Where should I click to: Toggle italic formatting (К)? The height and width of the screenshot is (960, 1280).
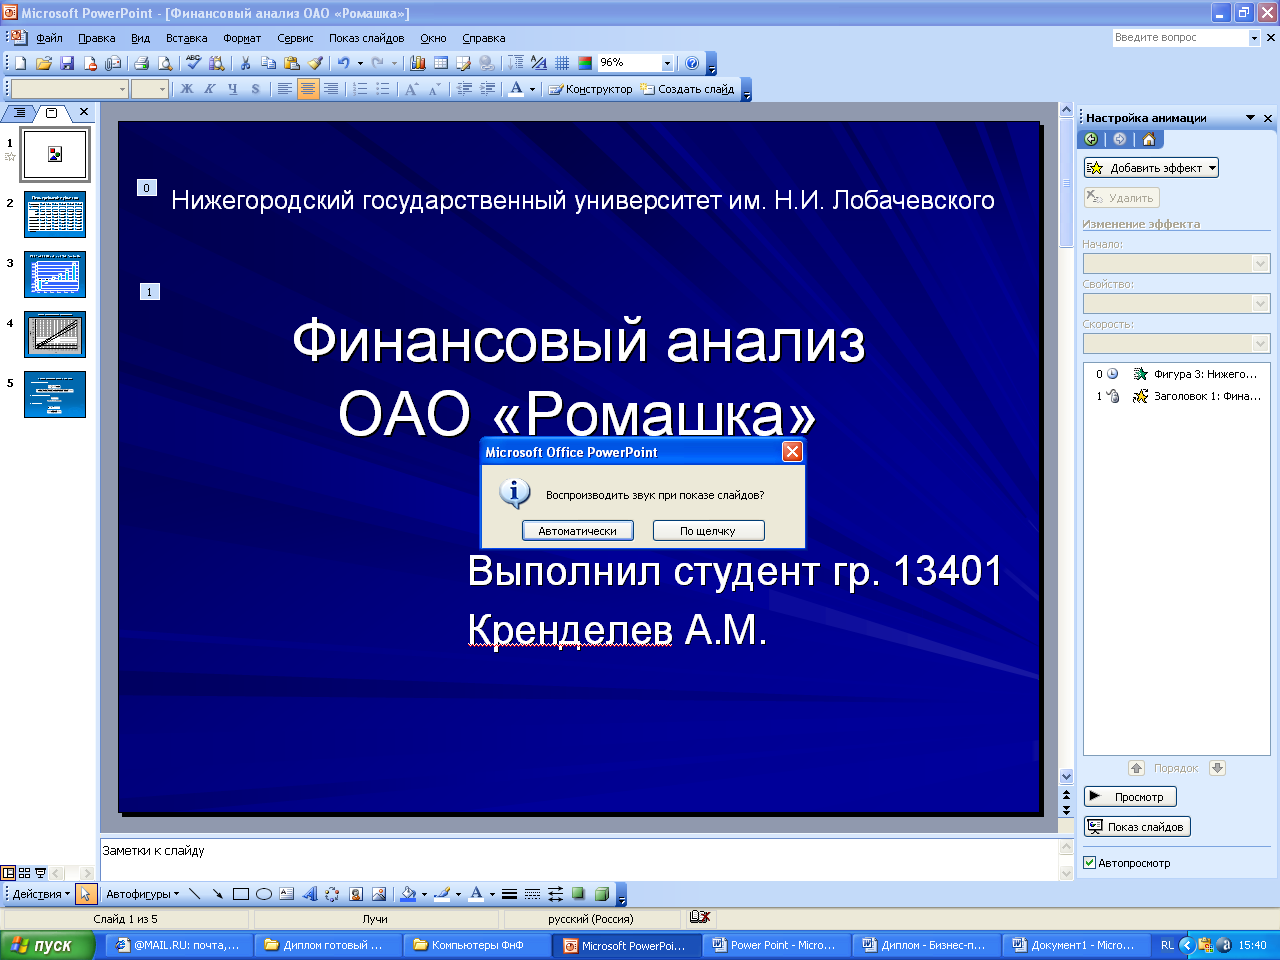pos(210,89)
